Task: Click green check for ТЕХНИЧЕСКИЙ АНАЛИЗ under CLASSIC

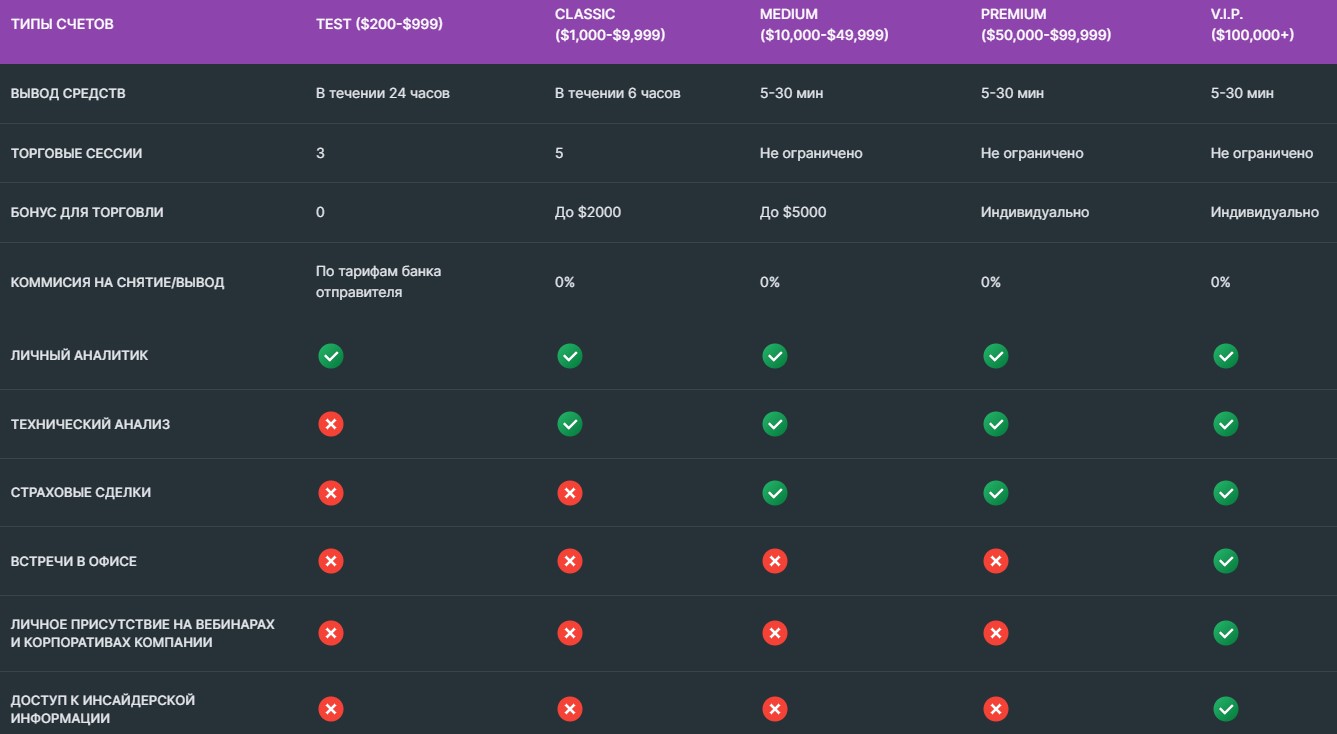Action: coord(570,424)
